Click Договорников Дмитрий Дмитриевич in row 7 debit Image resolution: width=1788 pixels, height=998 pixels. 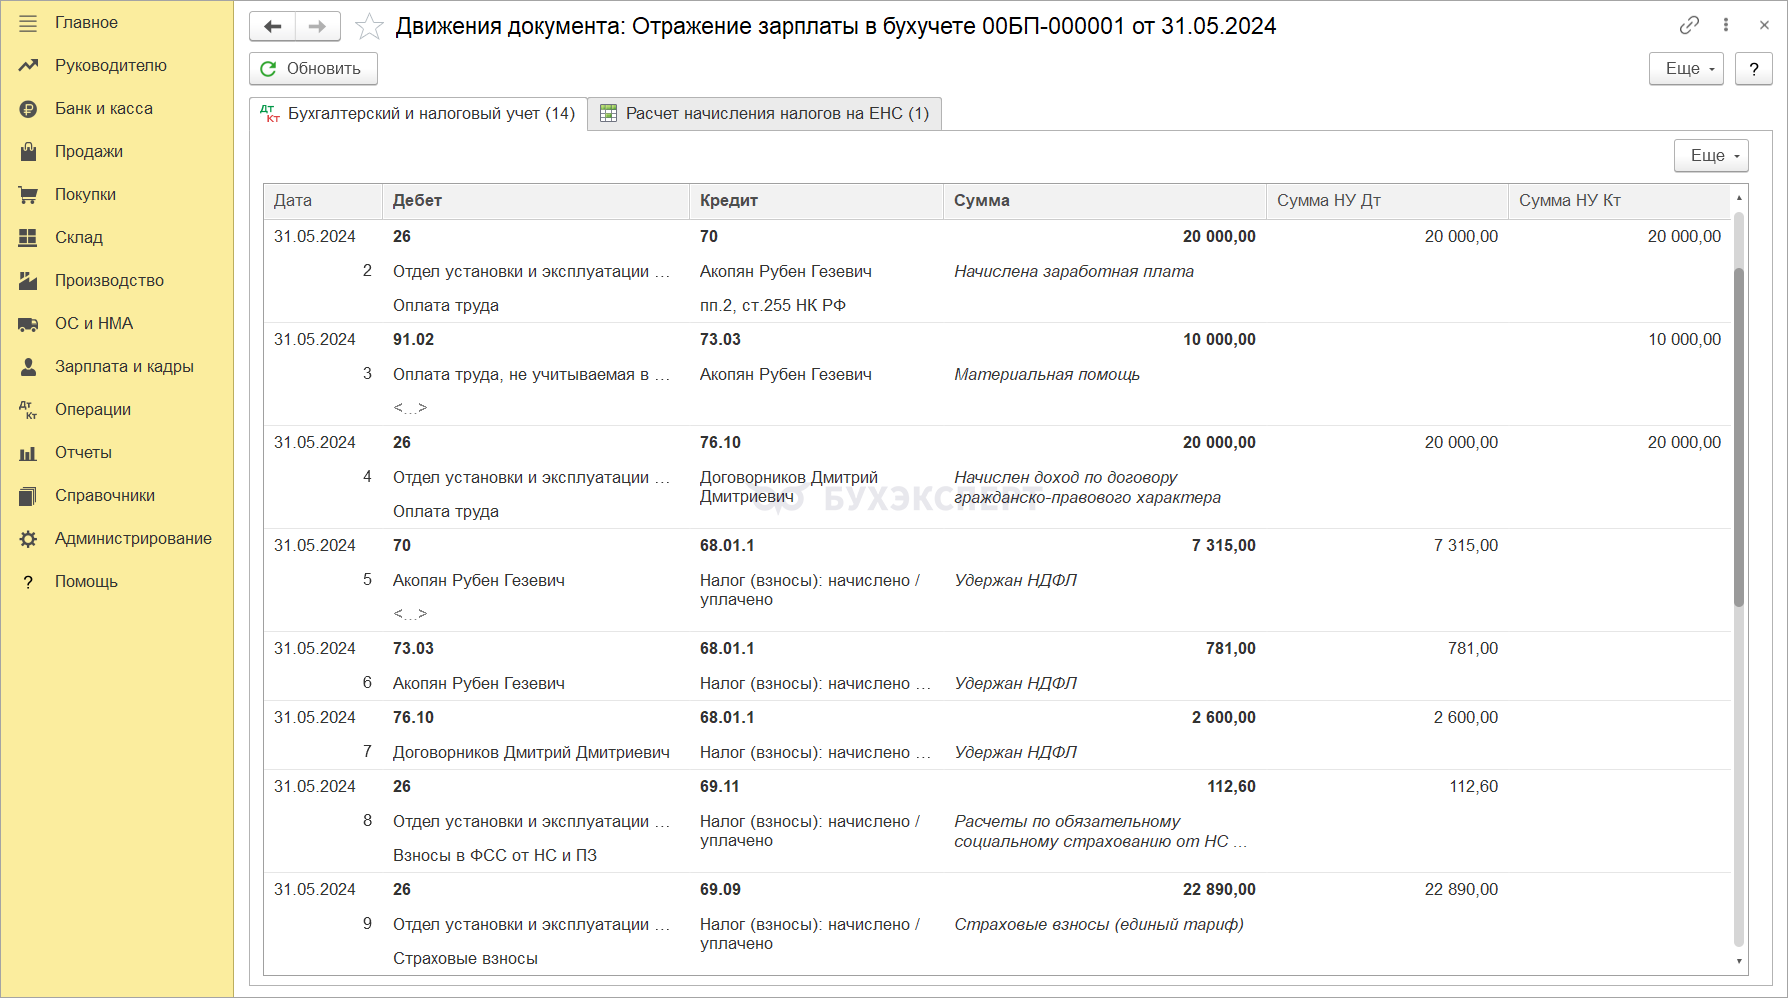point(531,753)
